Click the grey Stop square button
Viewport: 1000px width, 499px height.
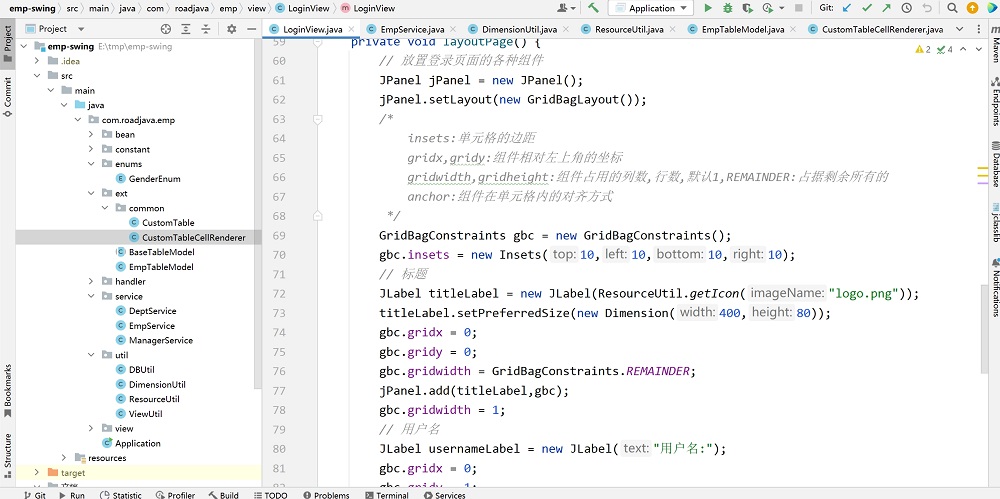tap(798, 8)
